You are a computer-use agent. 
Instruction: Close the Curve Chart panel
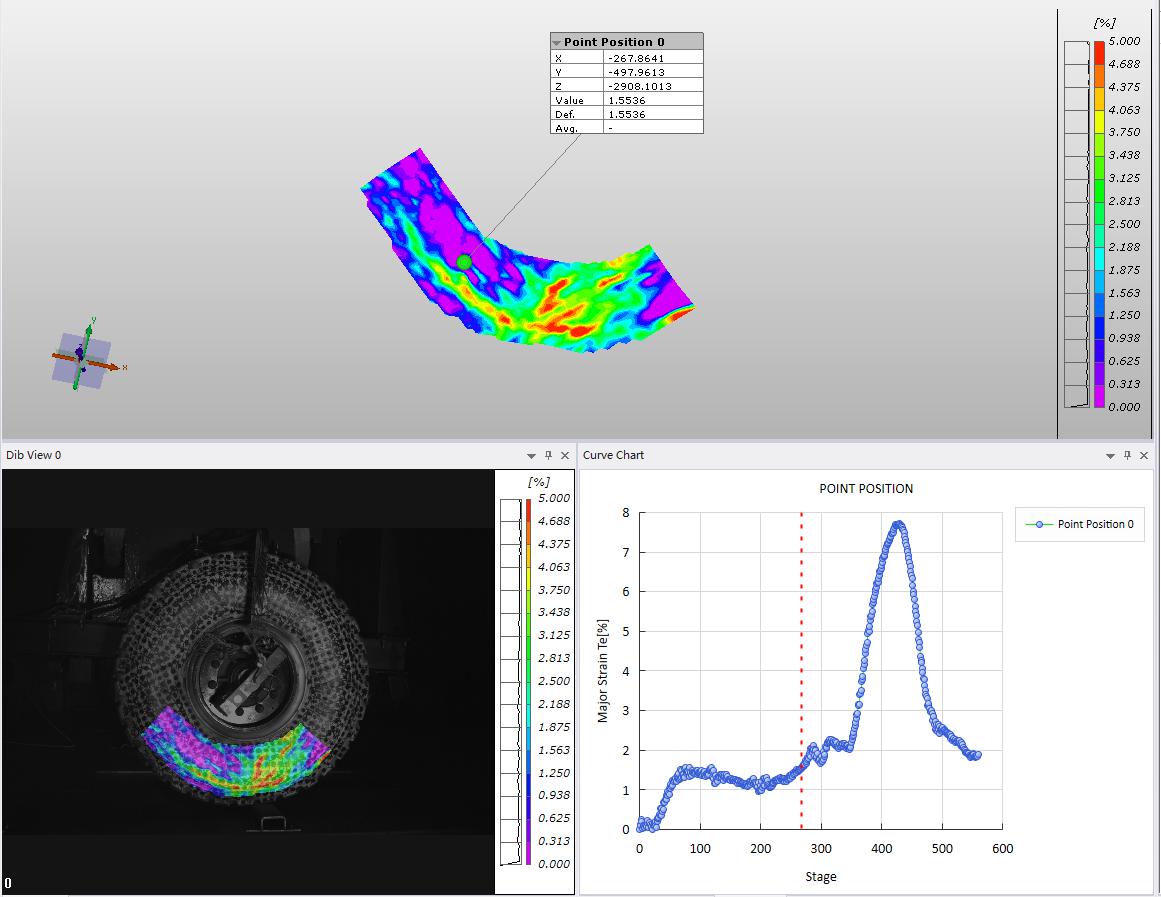click(x=1144, y=455)
